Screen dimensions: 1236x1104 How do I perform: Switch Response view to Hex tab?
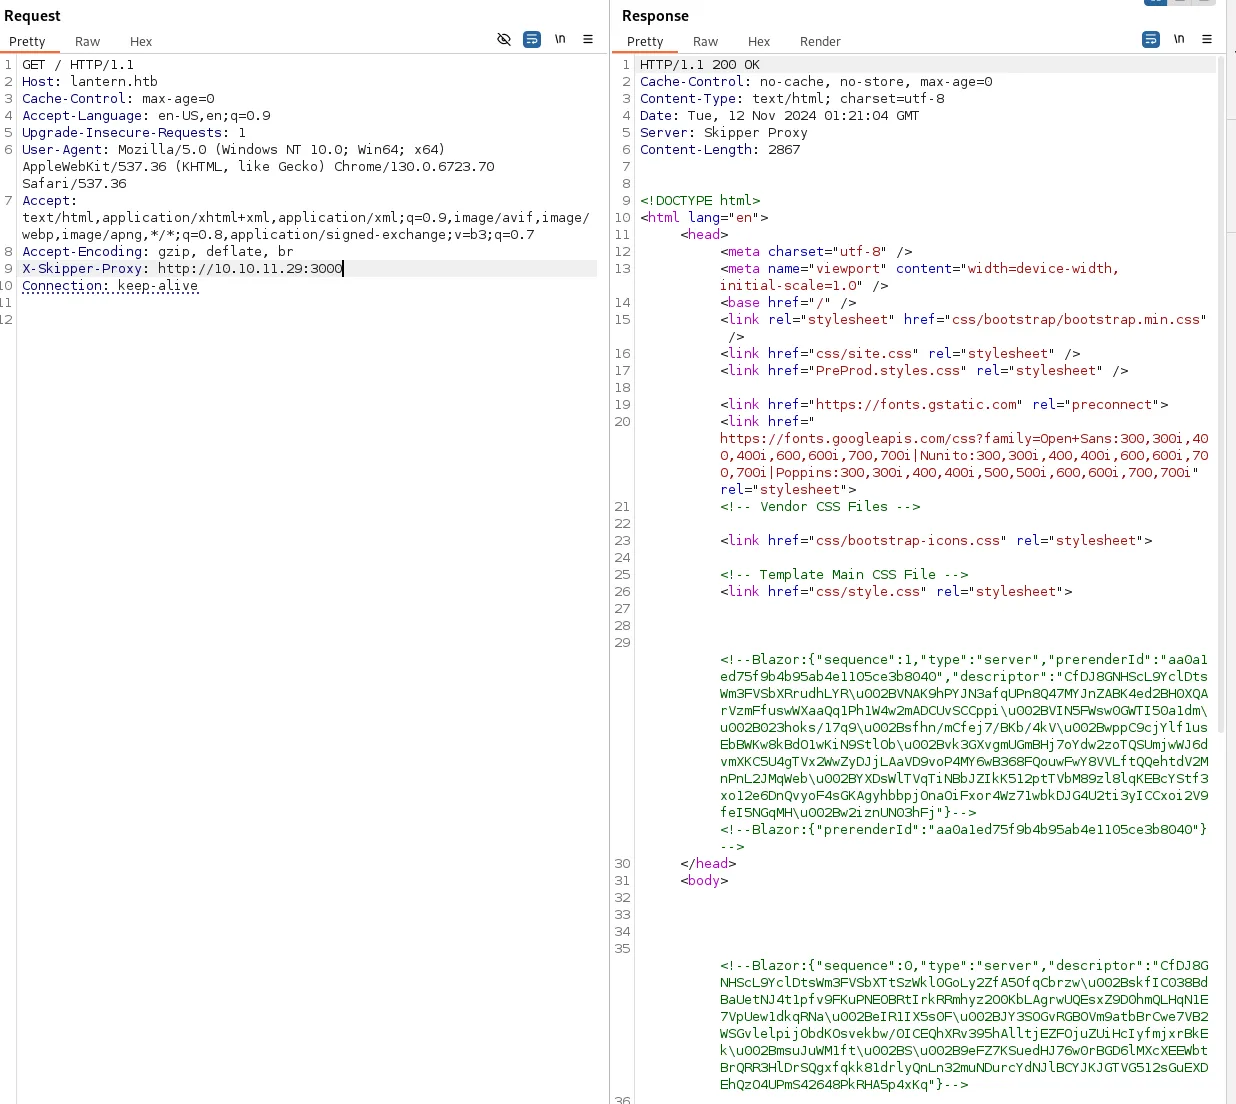tap(759, 42)
